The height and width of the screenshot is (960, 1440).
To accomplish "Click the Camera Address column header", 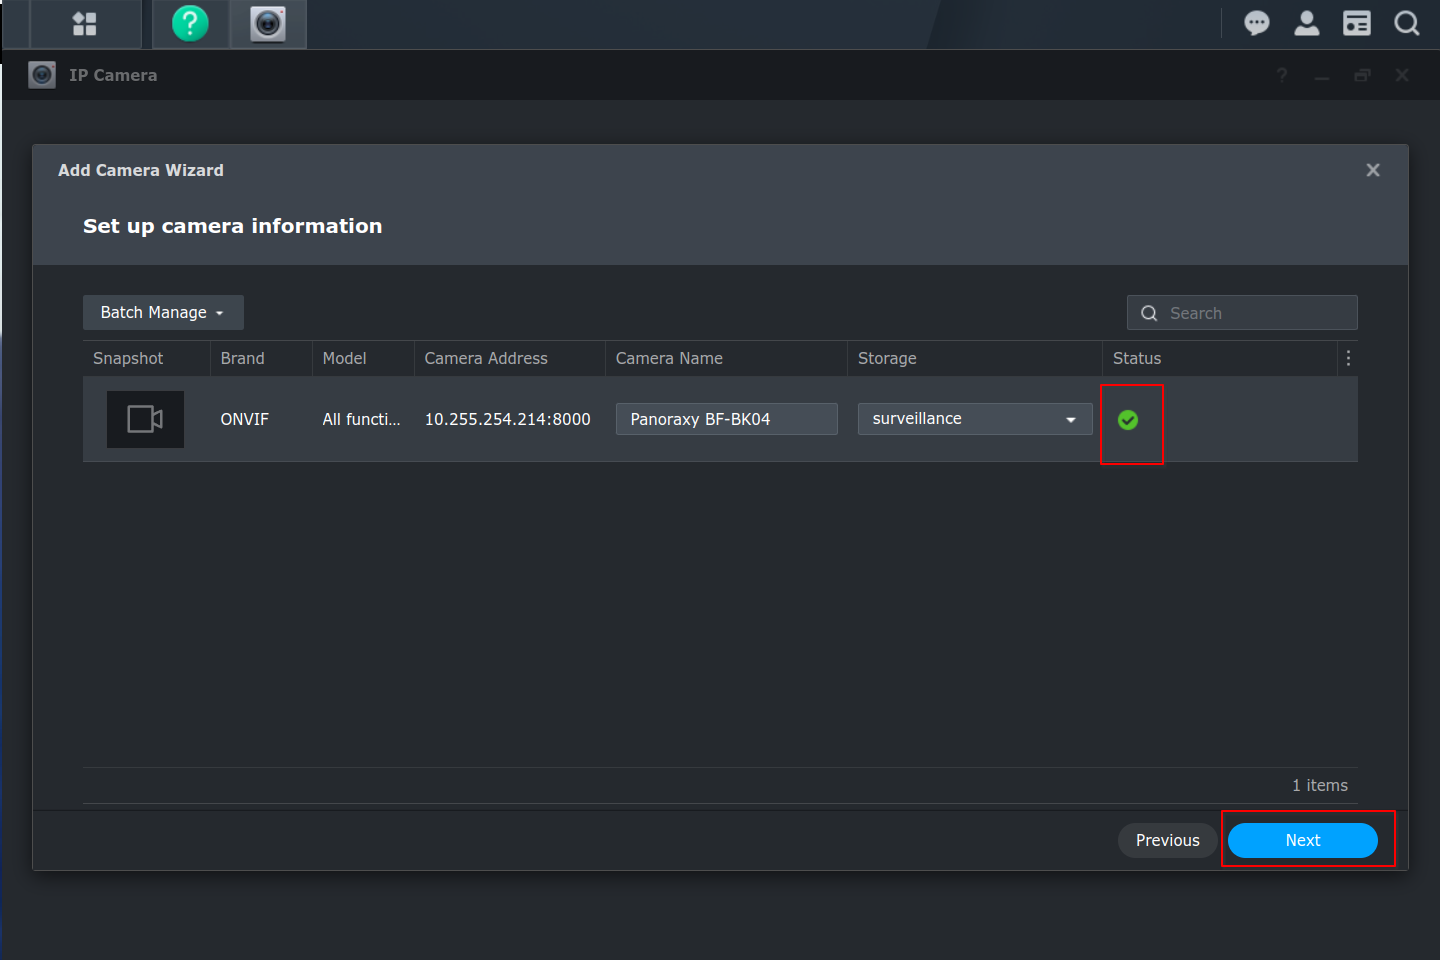I will pos(486,358).
